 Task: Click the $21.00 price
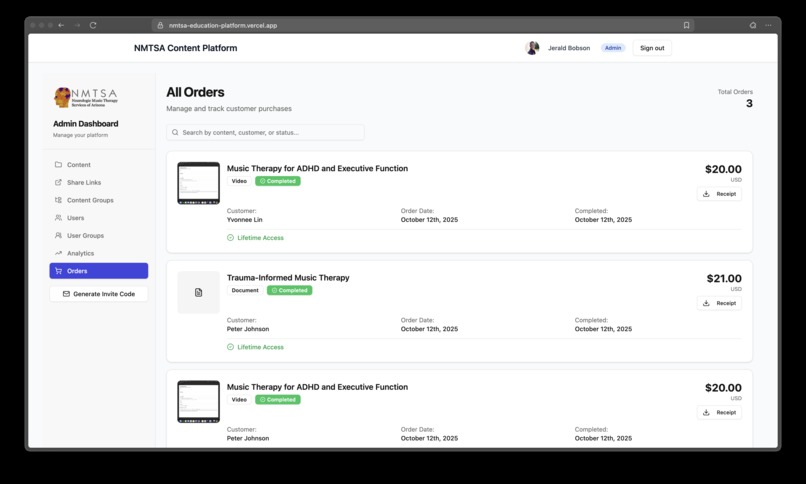[724, 278]
